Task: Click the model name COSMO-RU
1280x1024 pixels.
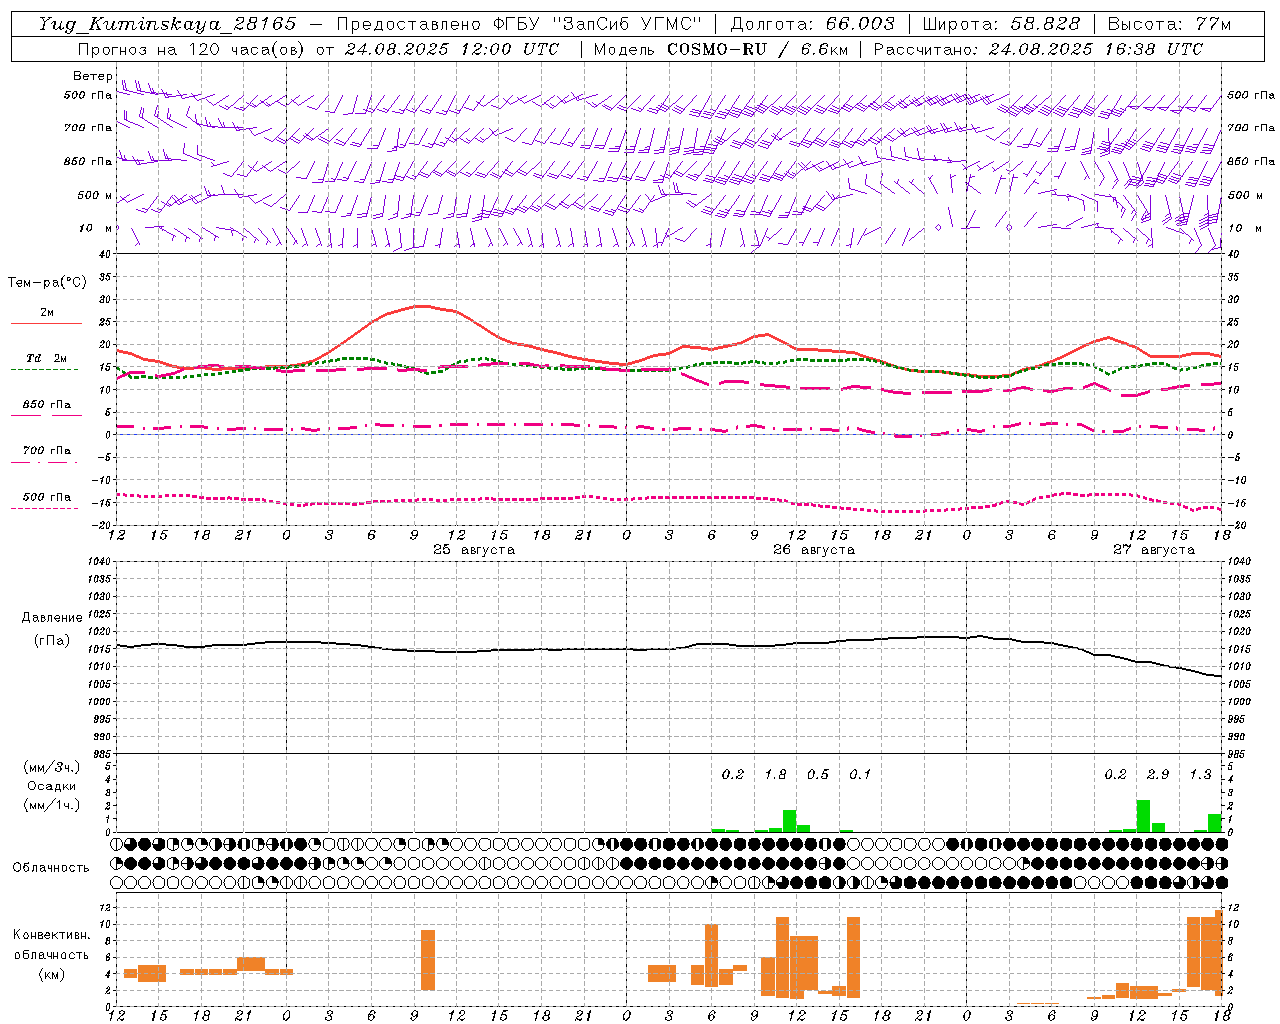Action: [x=717, y=49]
